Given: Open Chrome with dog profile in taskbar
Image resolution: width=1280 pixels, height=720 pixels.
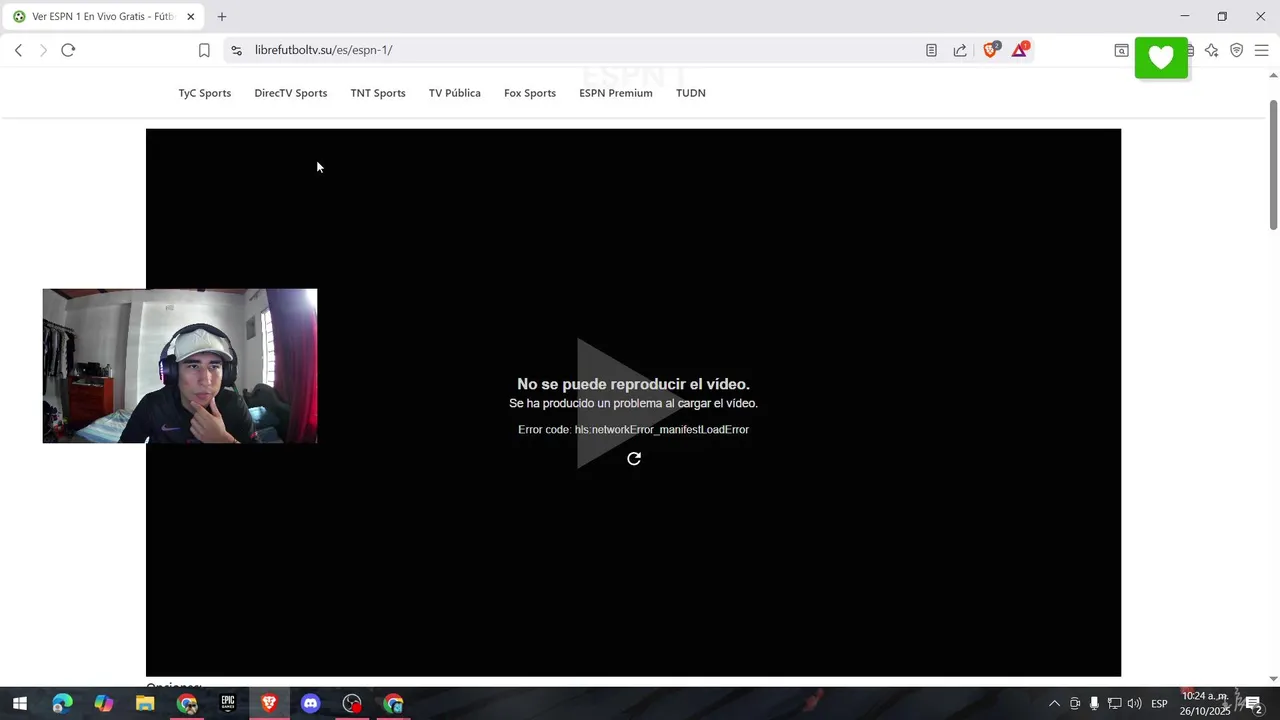Looking at the screenshot, I should (187, 704).
